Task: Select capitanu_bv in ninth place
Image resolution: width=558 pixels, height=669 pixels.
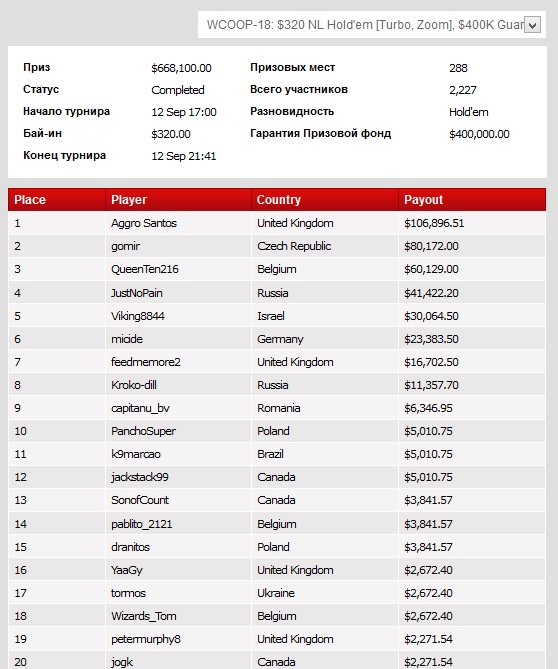Action: 140,408
